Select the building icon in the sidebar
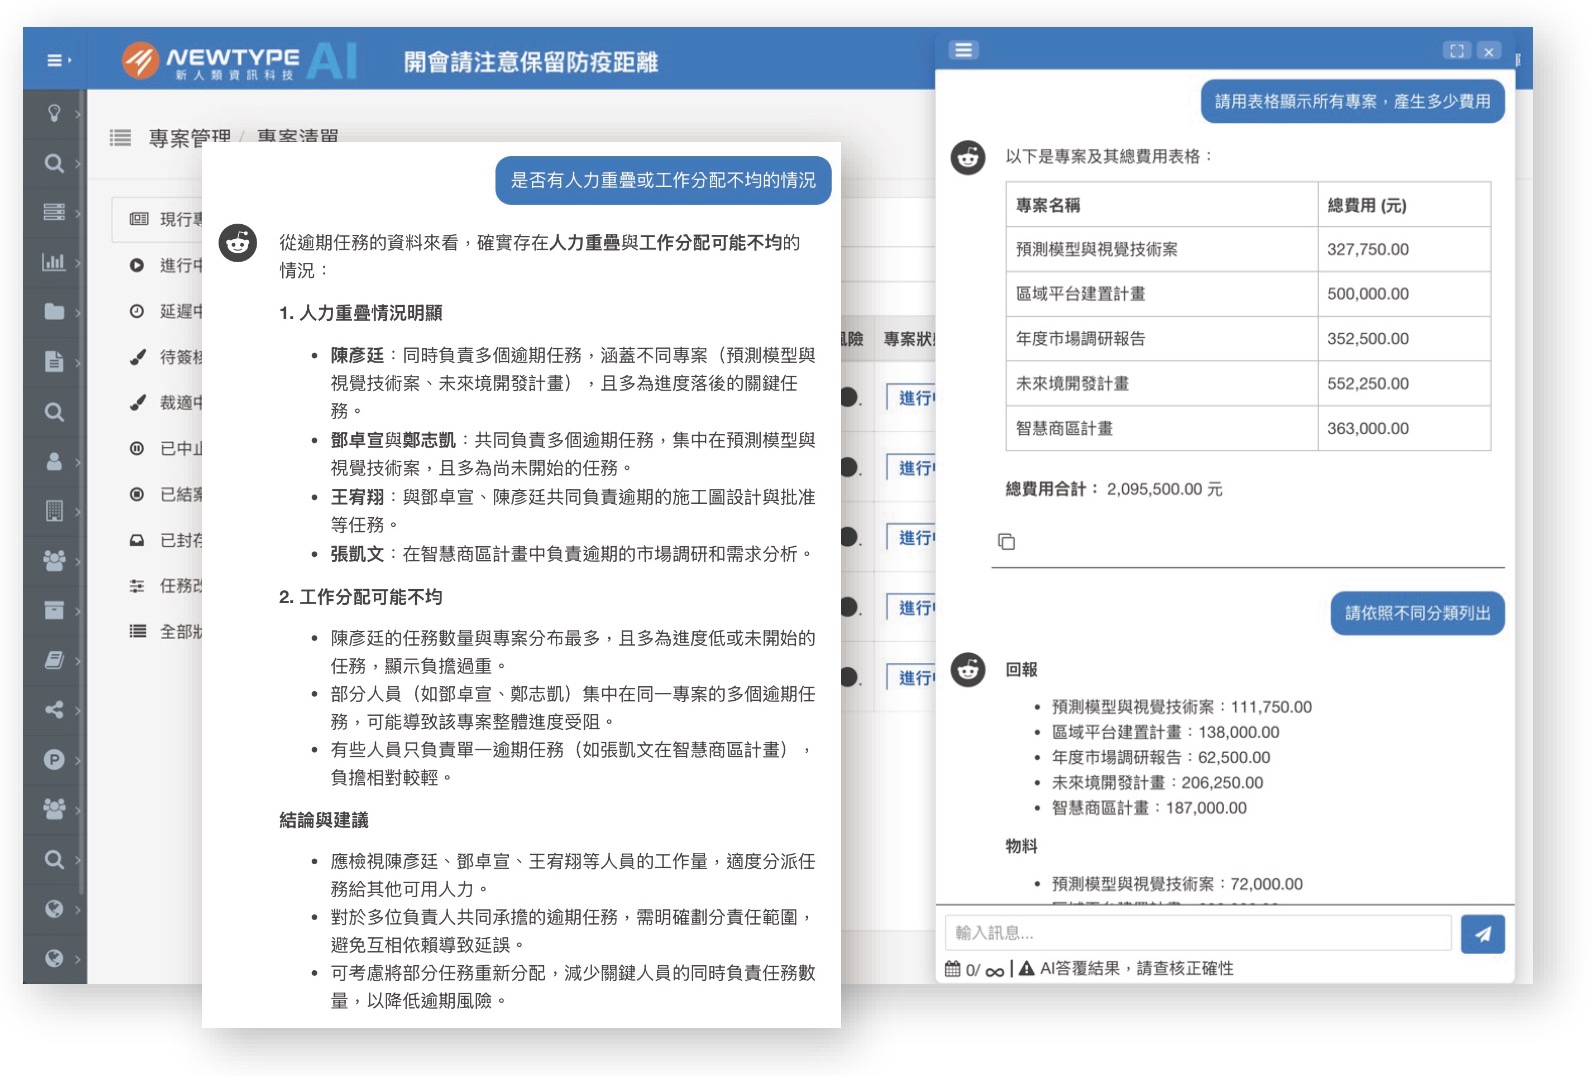 tap(54, 511)
